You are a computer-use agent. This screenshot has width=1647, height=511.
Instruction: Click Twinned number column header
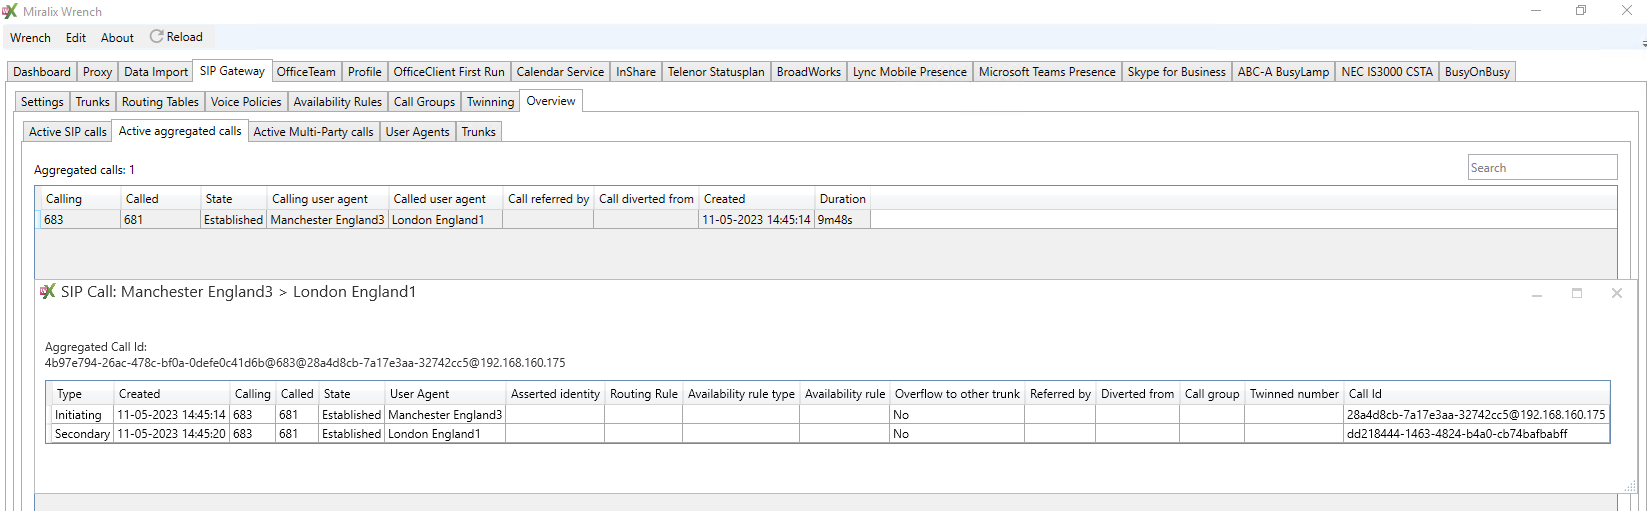click(1294, 394)
